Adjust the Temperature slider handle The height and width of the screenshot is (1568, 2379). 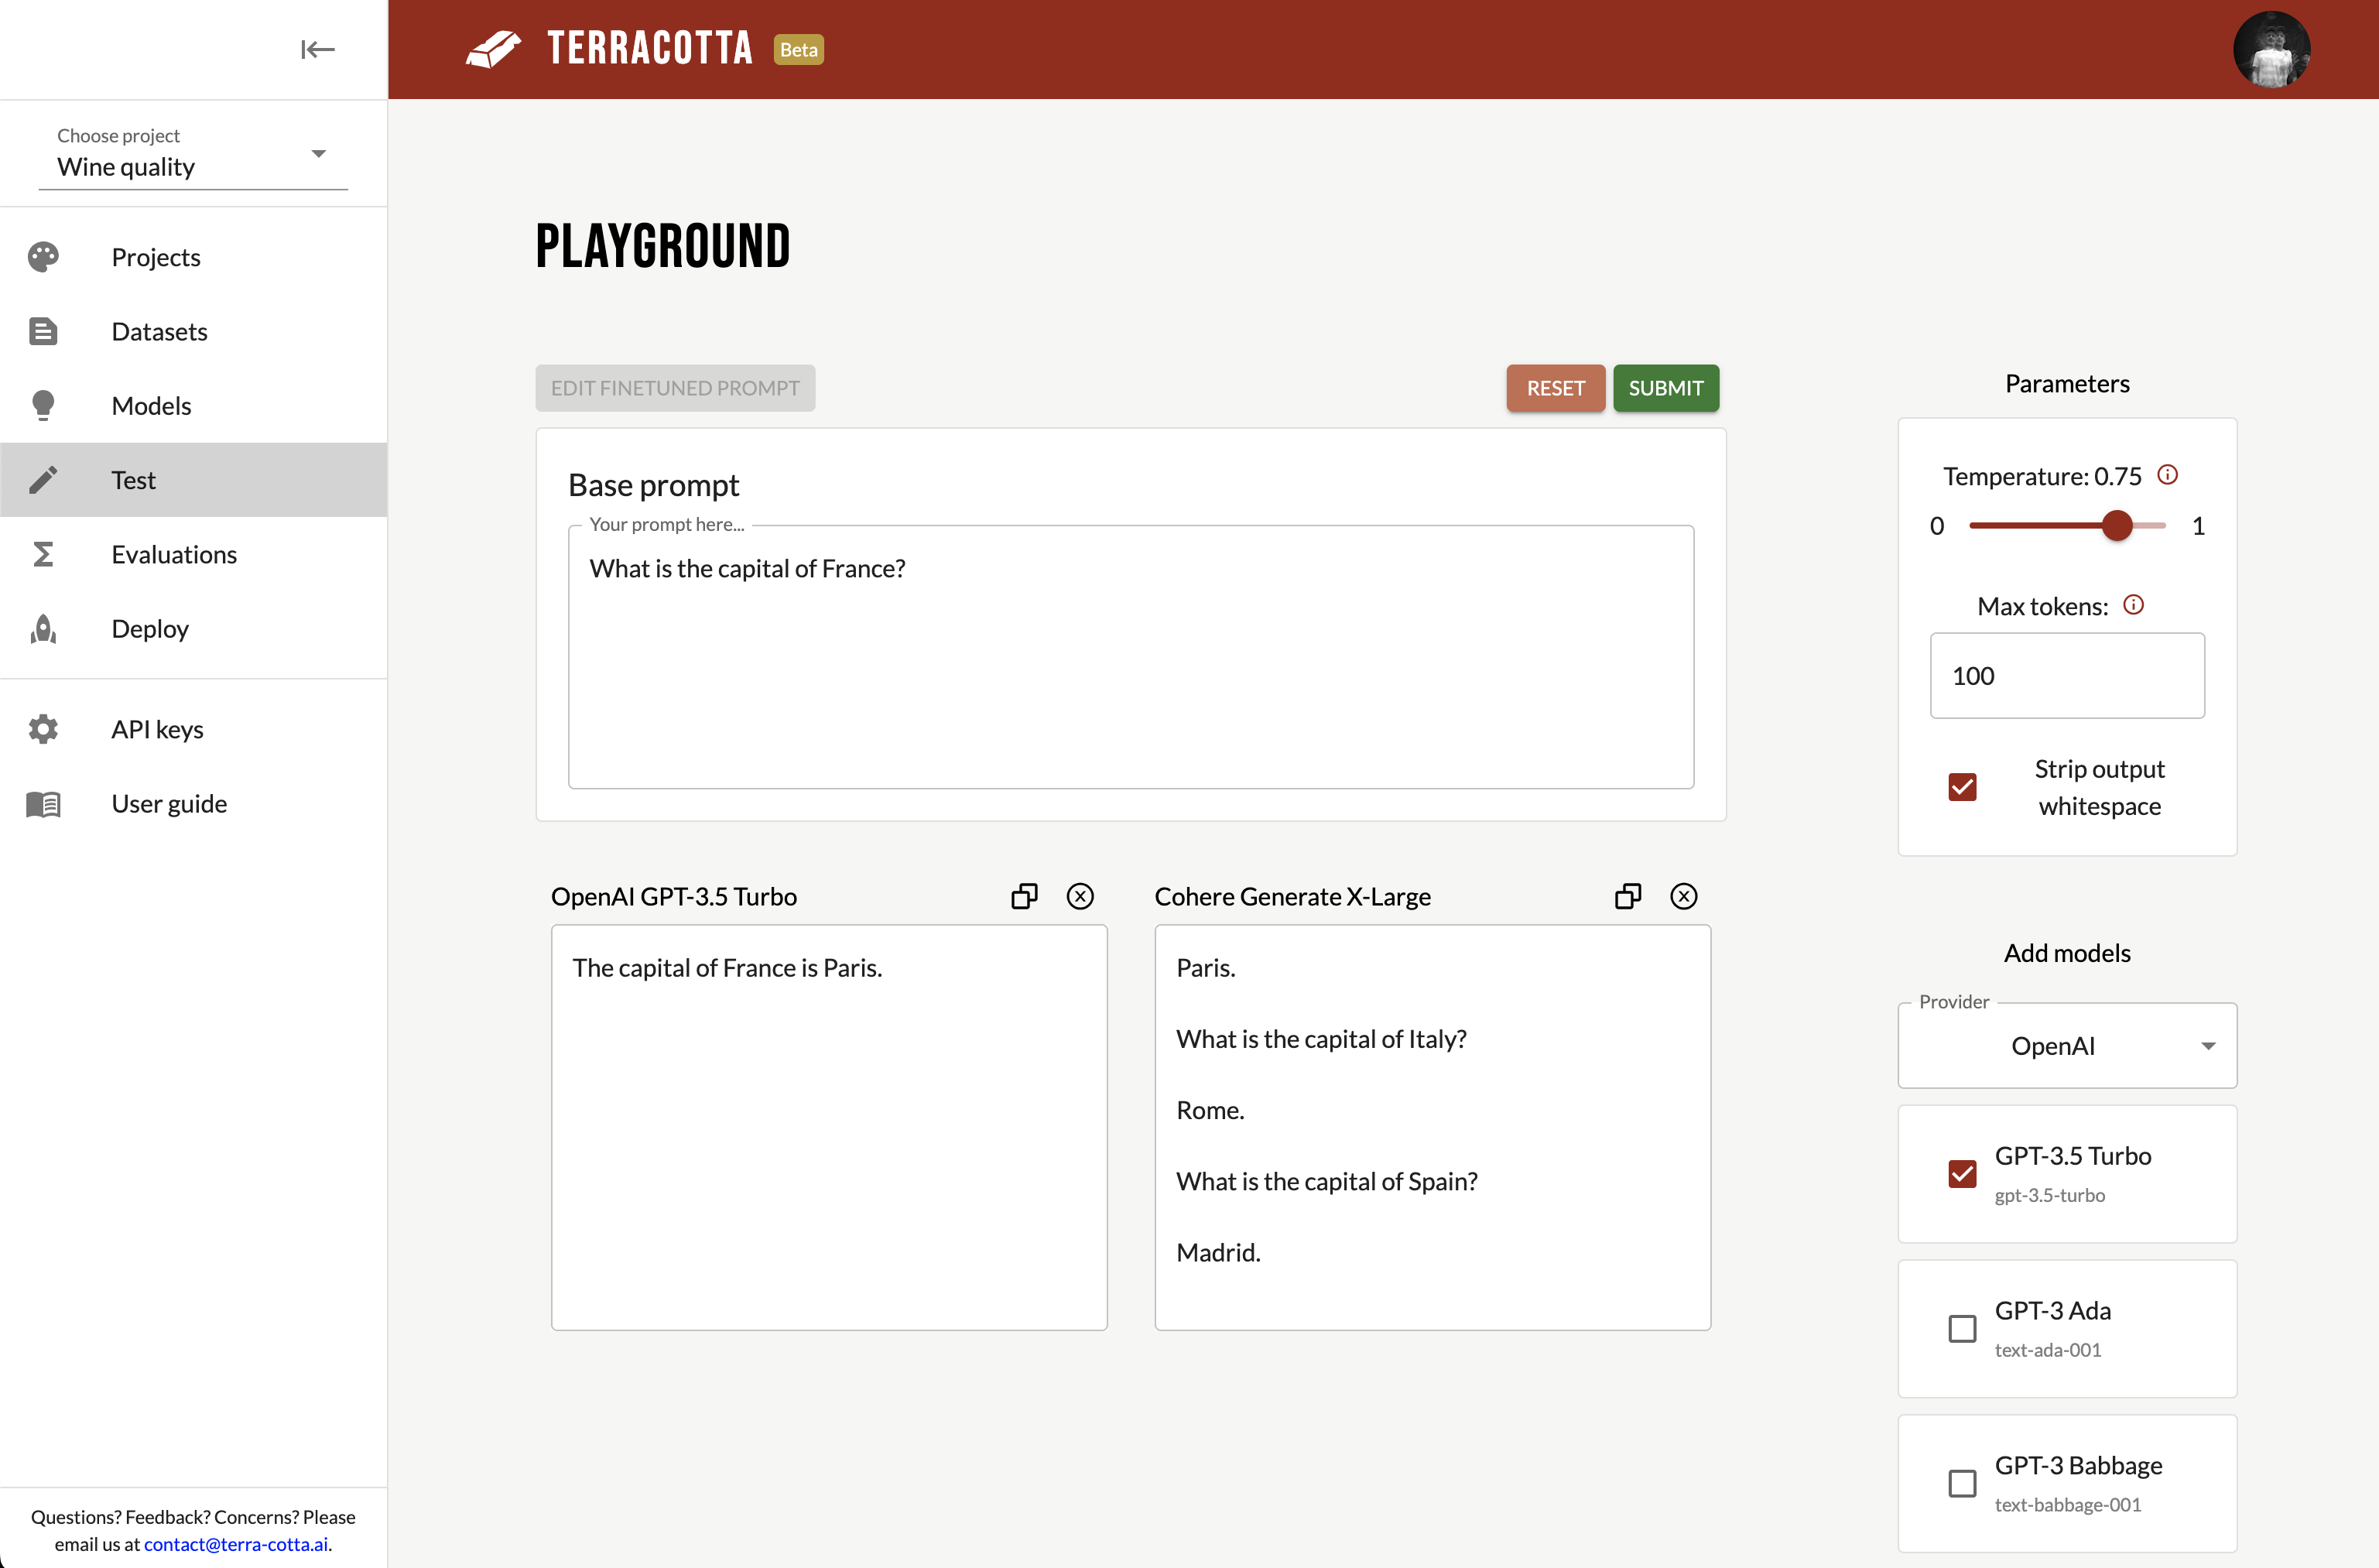pyautogui.click(x=2117, y=525)
